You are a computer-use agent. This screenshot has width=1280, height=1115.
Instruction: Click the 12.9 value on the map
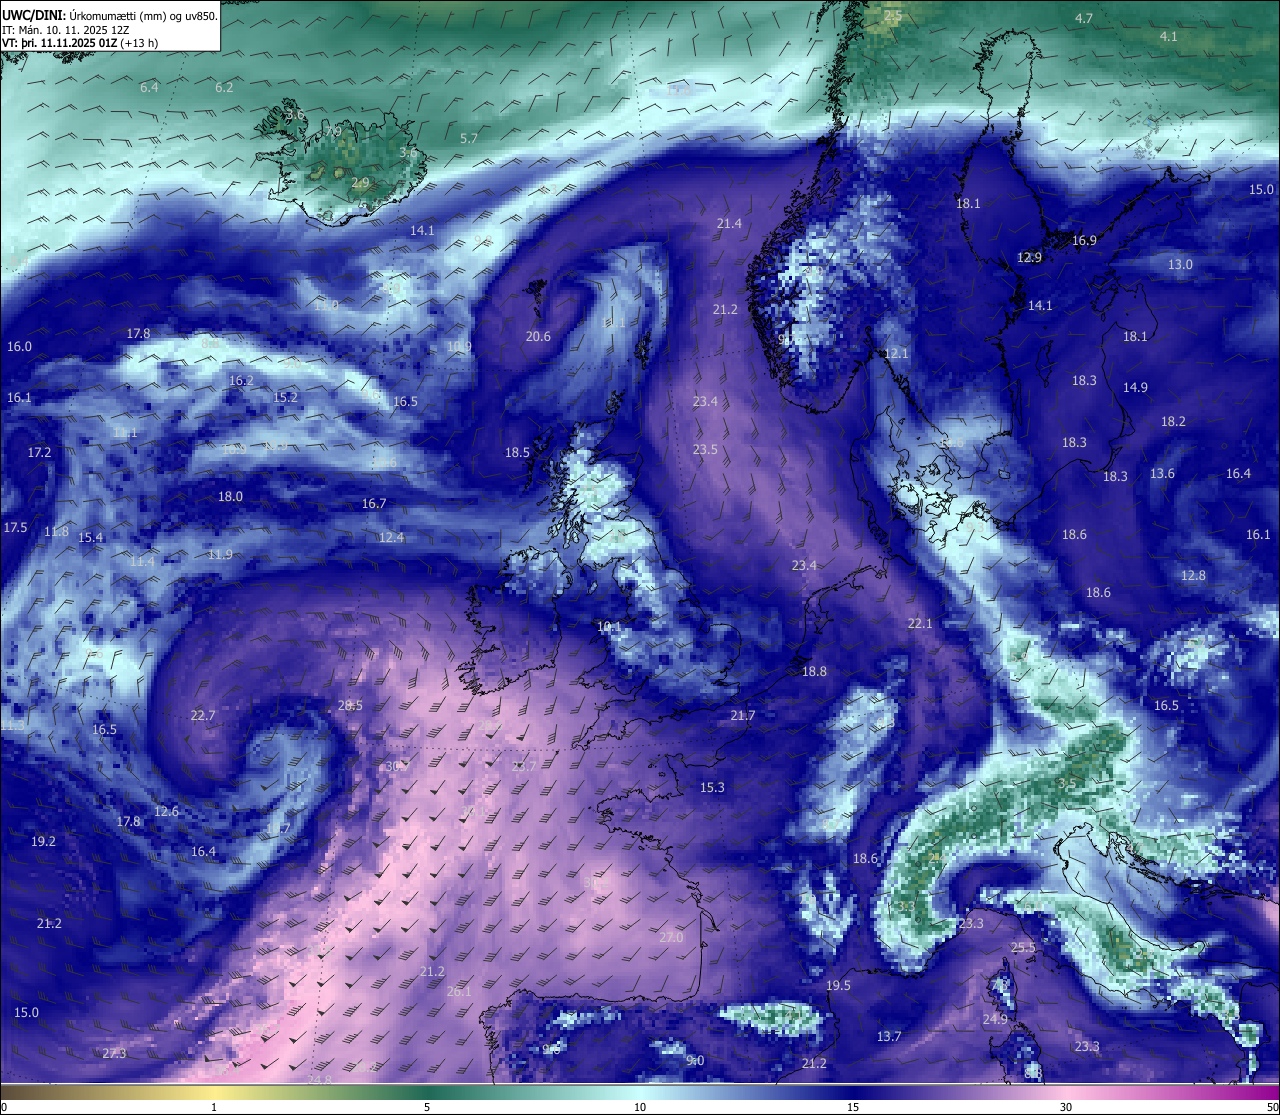(x=1029, y=258)
